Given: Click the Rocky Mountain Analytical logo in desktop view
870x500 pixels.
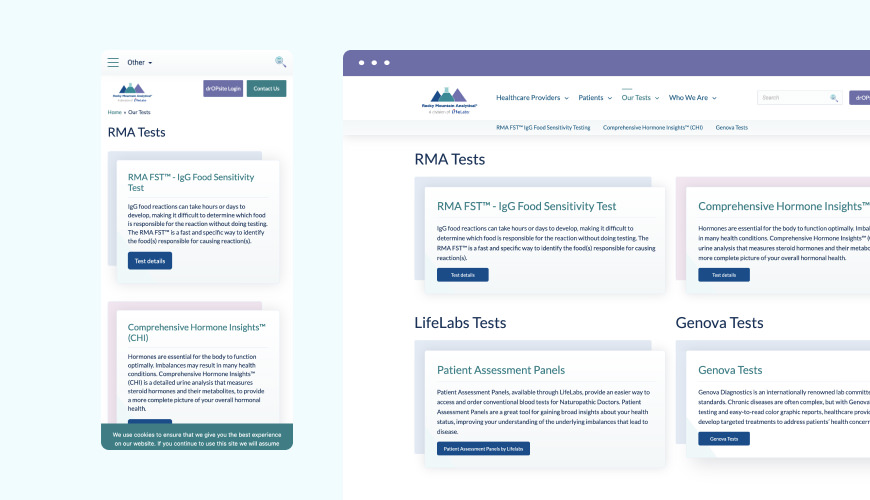Looking at the screenshot, I should pyautogui.click(x=449, y=100).
